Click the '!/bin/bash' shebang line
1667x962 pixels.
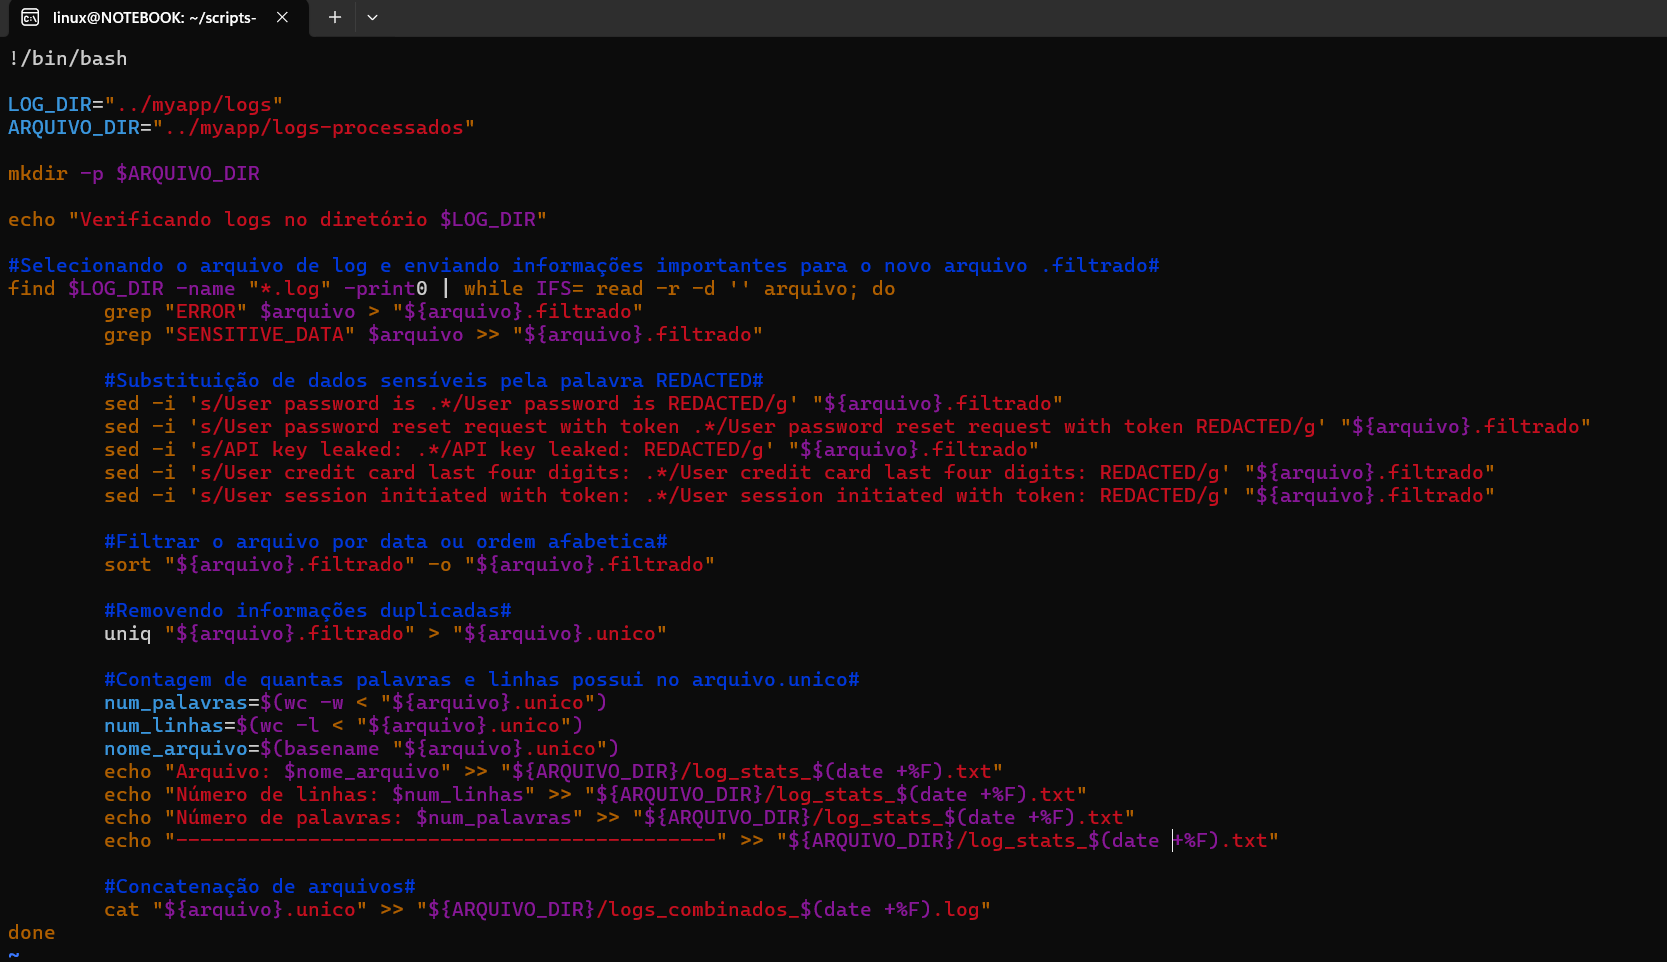[68, 58]
